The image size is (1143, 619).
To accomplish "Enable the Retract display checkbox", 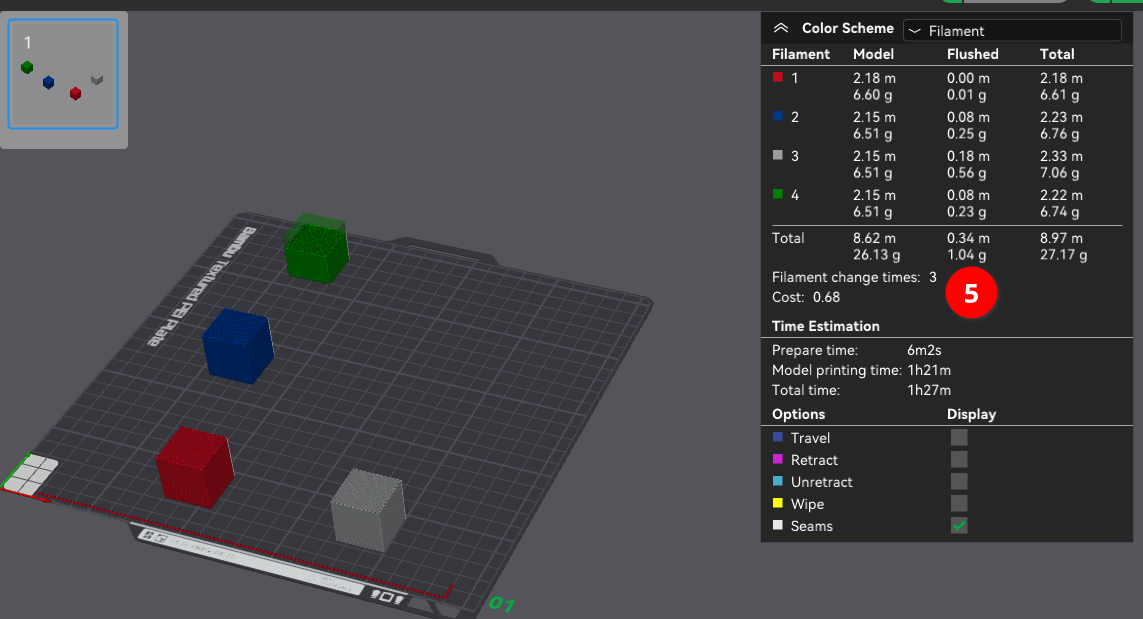I will point(959,459).
